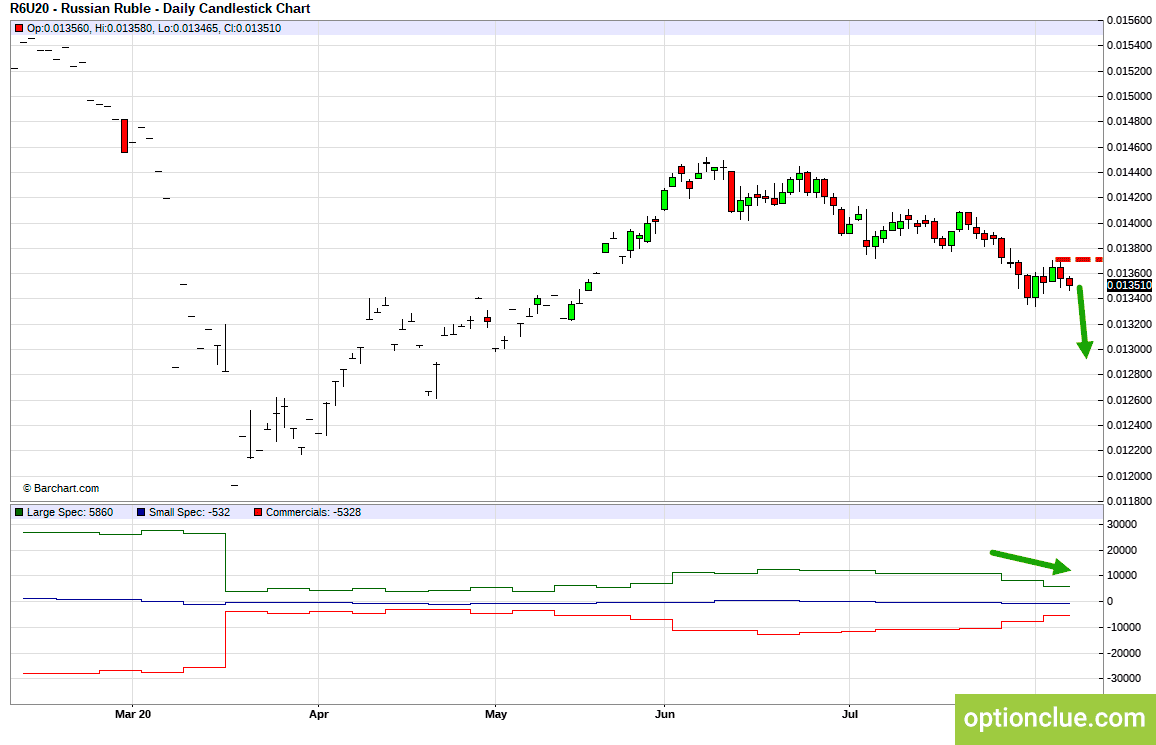
Task: Click the red dashed resistance line
Action: (x=1079, y=259)
